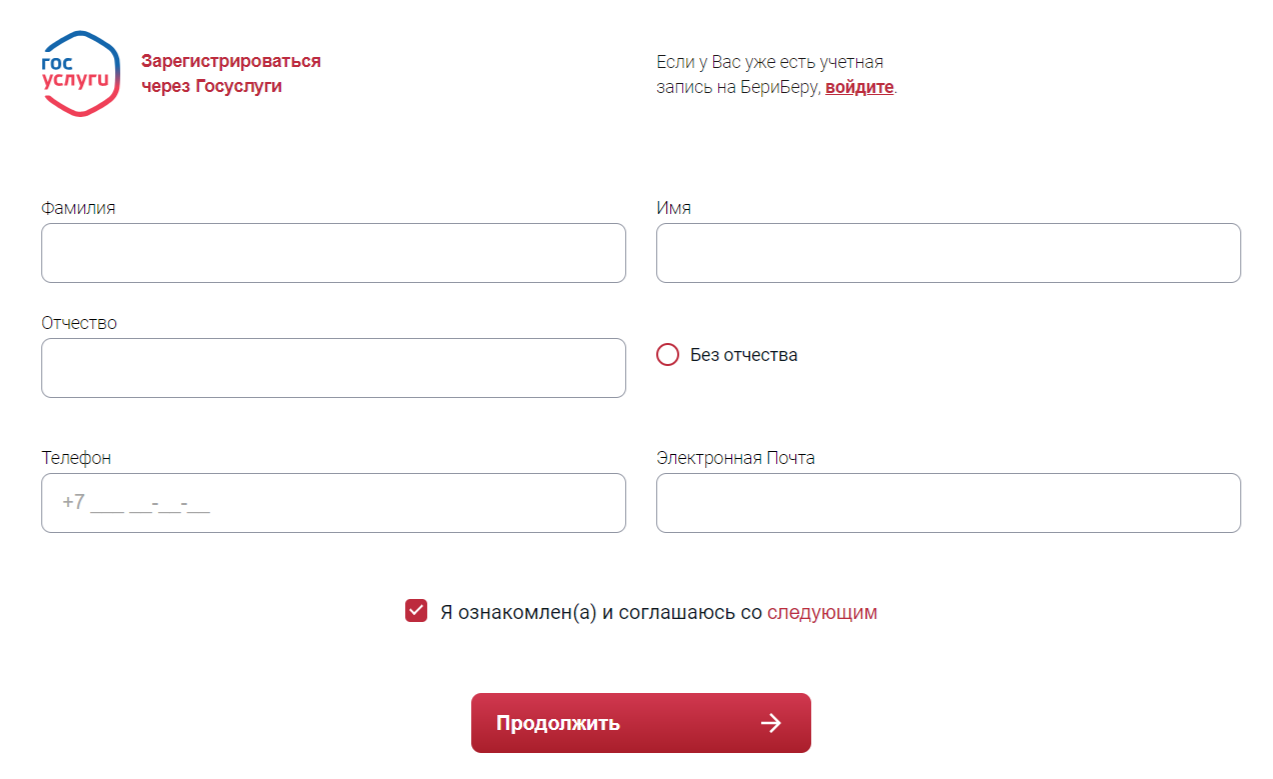Click the Телефон phone number field
Screen dimensions: 1273x779
333,503
